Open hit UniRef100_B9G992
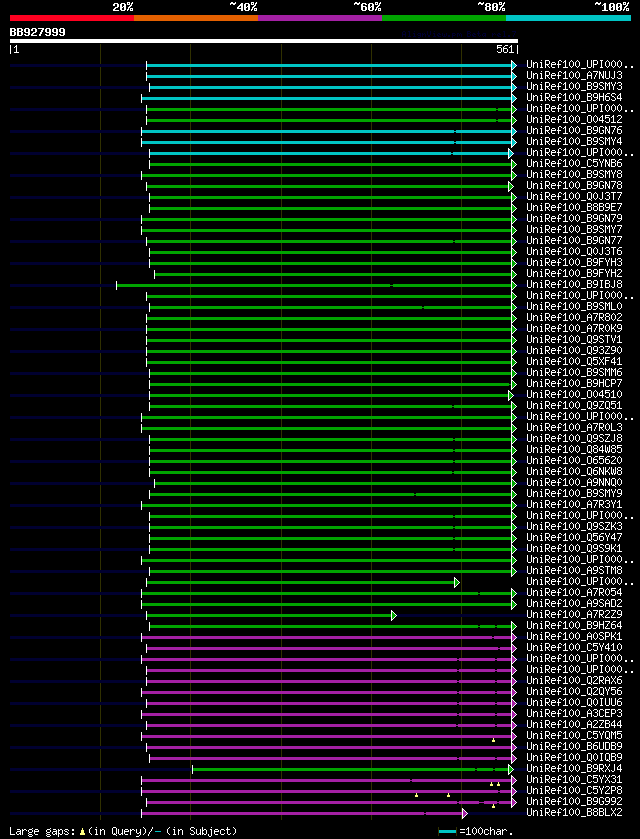 coord(574,802)
